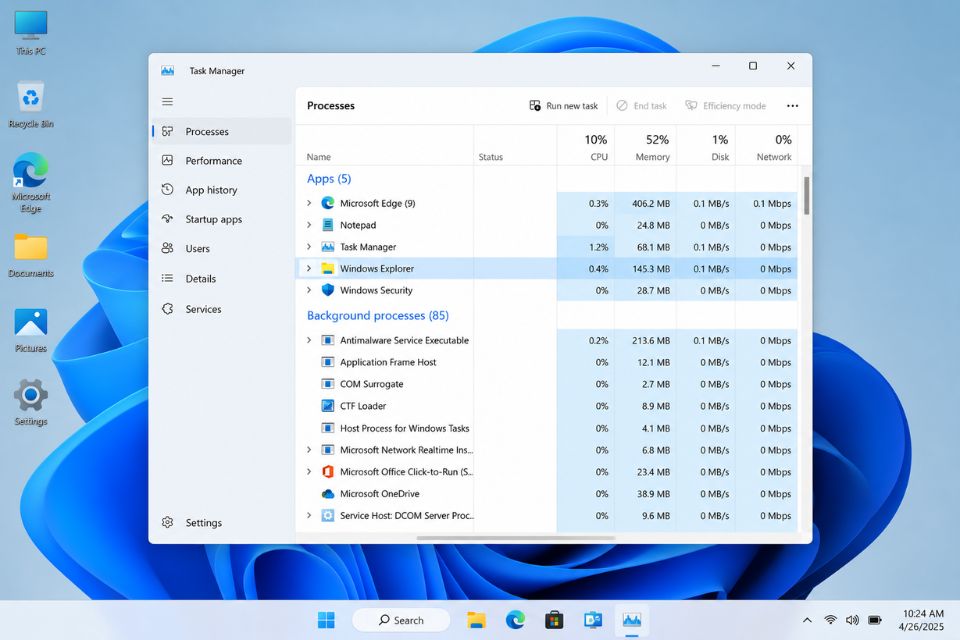This screenshot has width=960, height=640.
Task: Click the Windows Explorer folder icon in list
Action: tap(328, 268)
